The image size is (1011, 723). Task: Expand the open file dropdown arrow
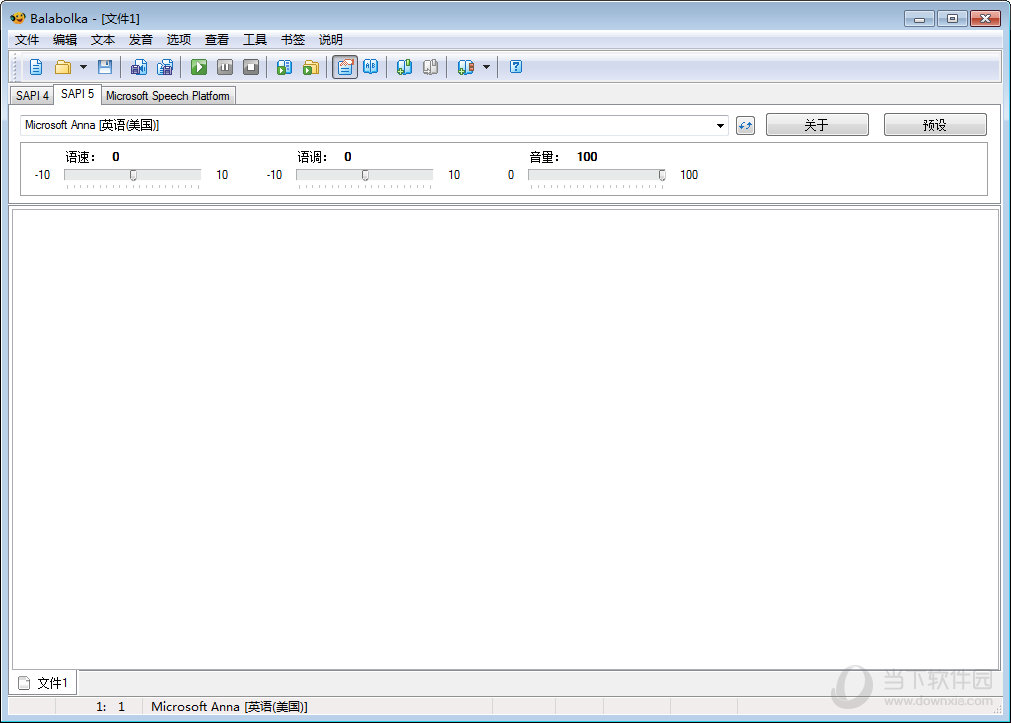pos(83,67)
